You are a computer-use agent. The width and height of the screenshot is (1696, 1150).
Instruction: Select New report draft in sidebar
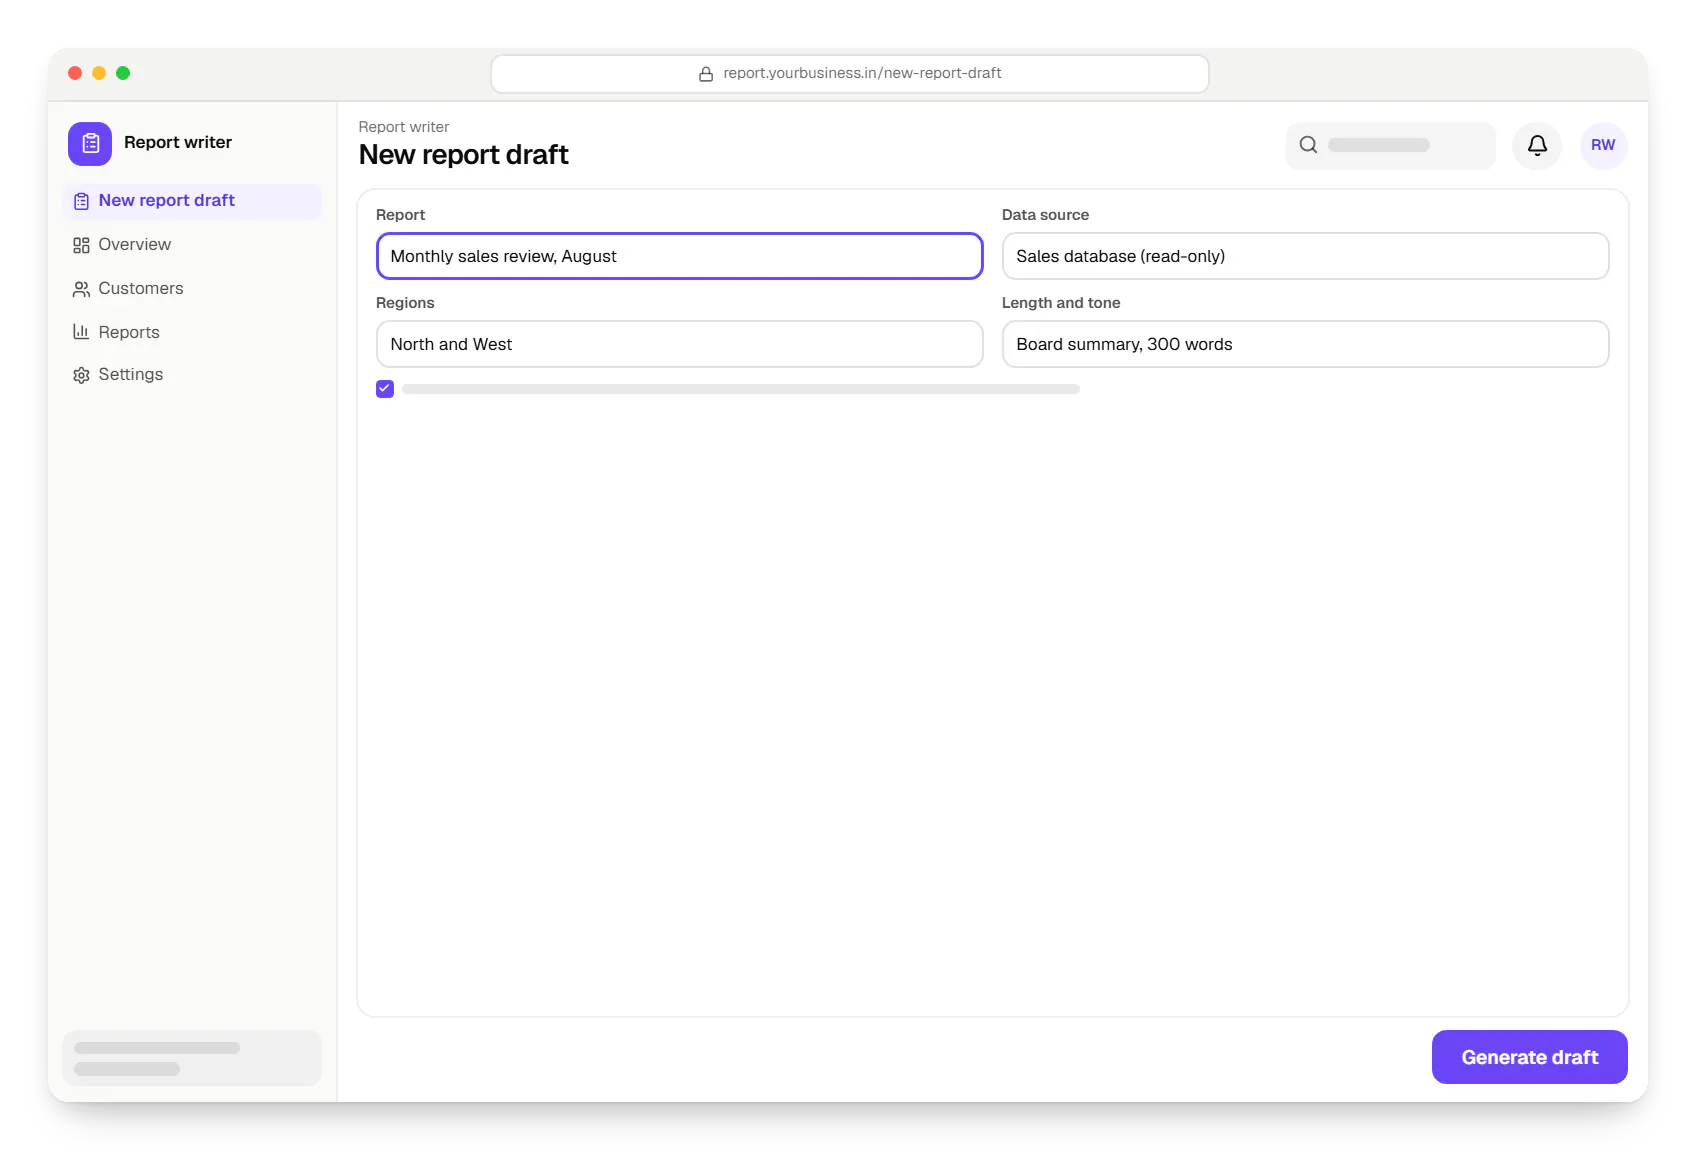tap(192, 201)
